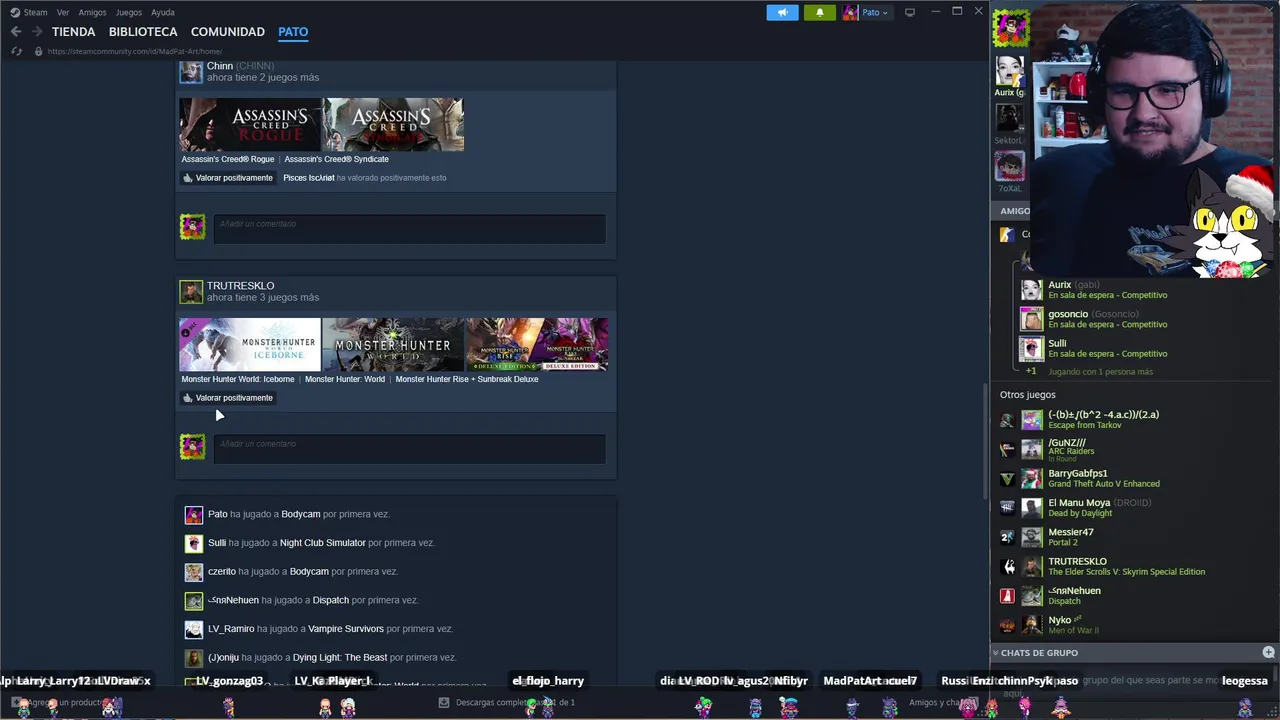The height and width of the screenshot is (720, 1280).
Task: Click the Vampire Survivors link
Action: (x=346, y=629)
